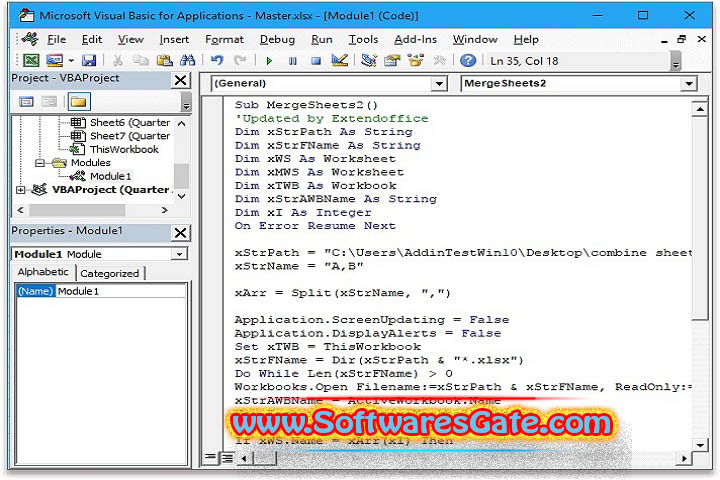This screenshot has height=480, width=720.
Task: Open the Project Explorer toolbar icon
Action: [369, 61]
